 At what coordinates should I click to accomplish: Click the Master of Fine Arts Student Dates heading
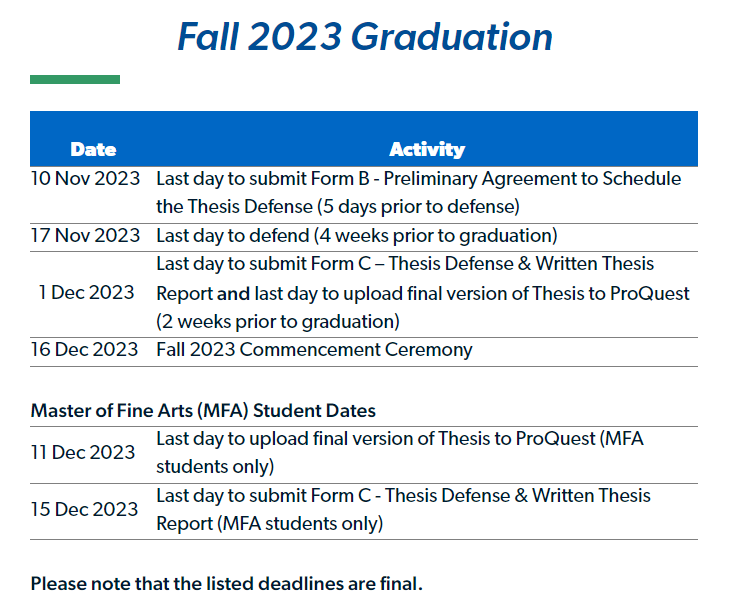click(203, 411)
